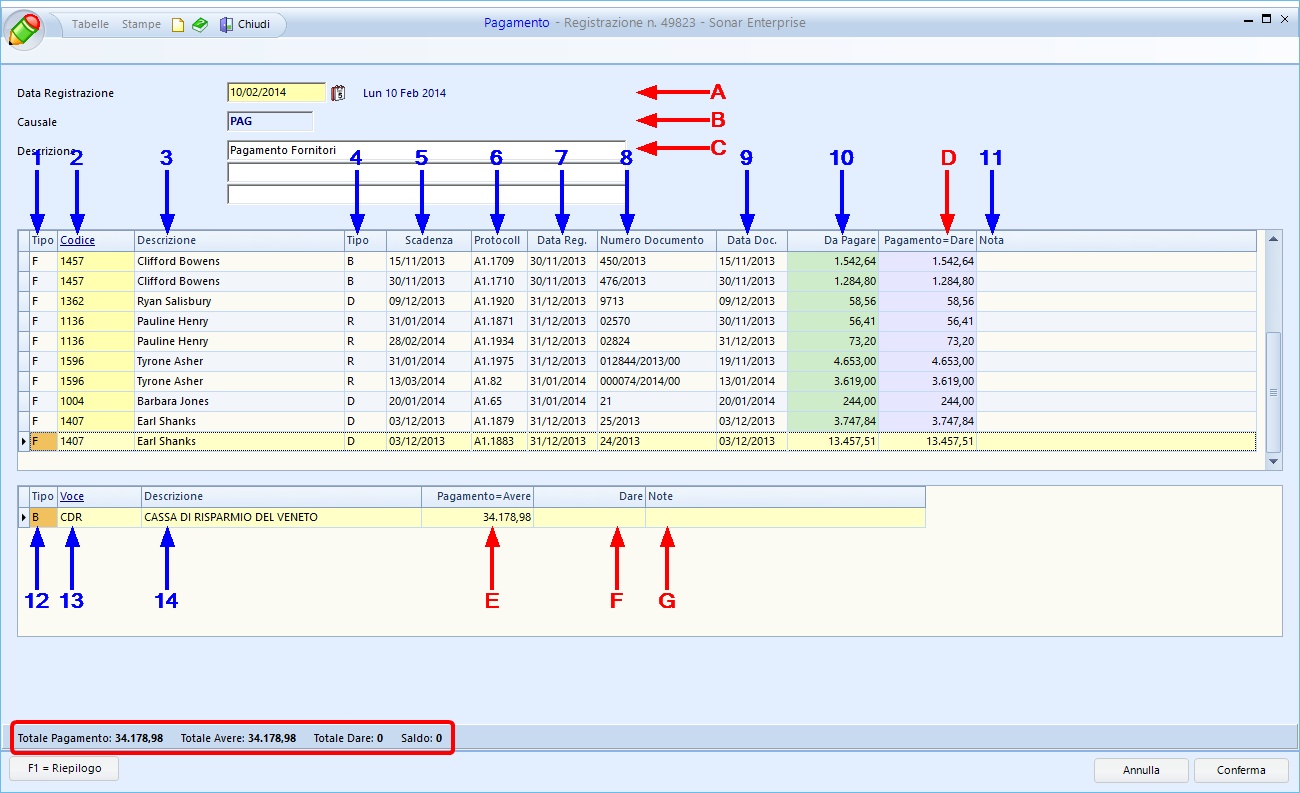Click the F1 = Riepilogo button

pos(64,769)
